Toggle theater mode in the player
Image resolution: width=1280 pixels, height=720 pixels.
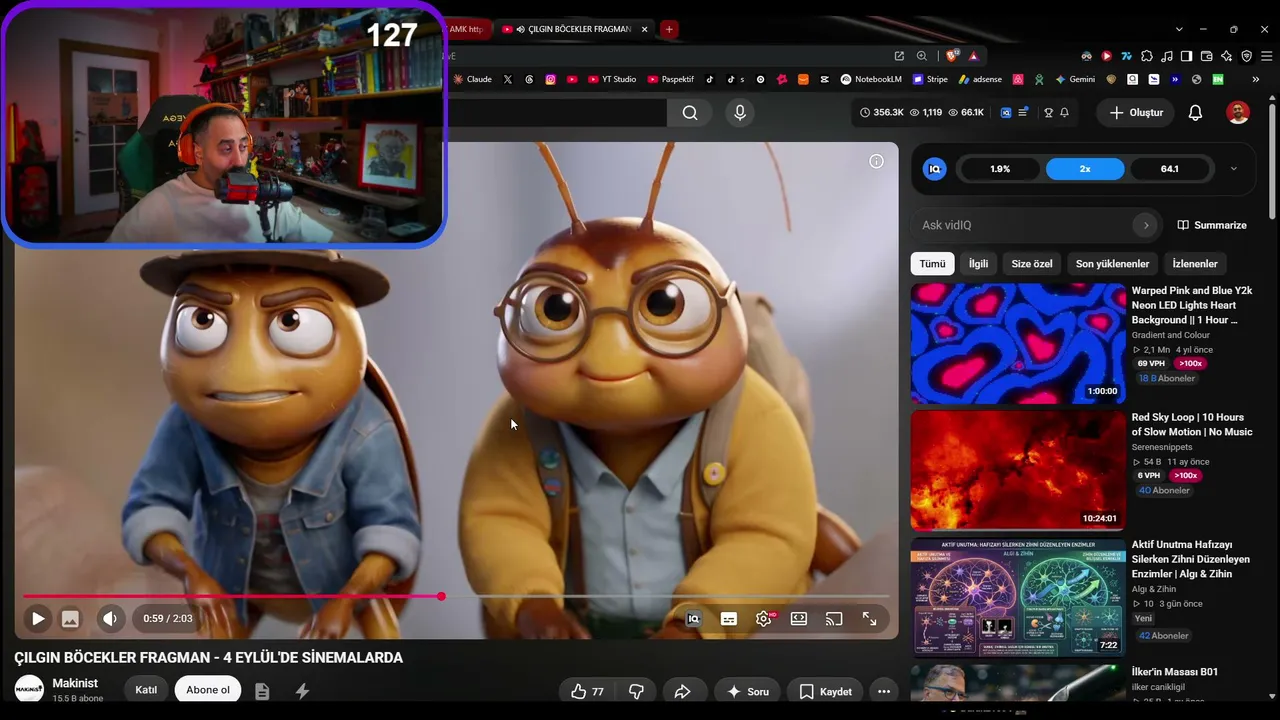coord(799,619)
